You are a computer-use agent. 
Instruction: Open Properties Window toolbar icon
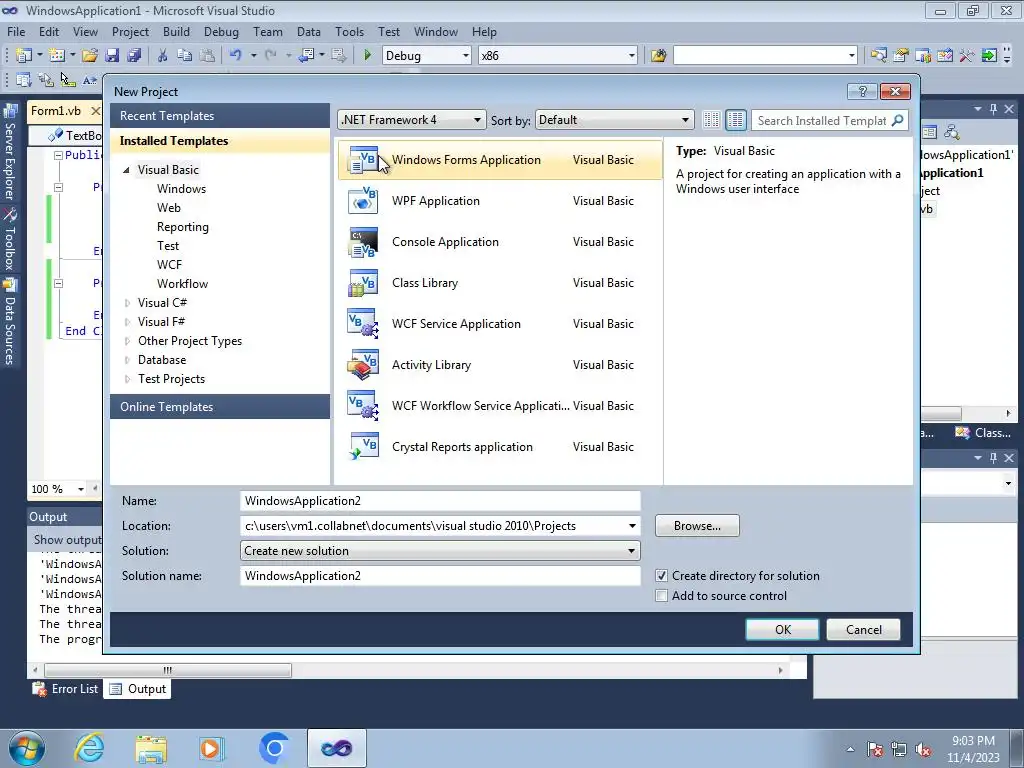click(901, 56)
